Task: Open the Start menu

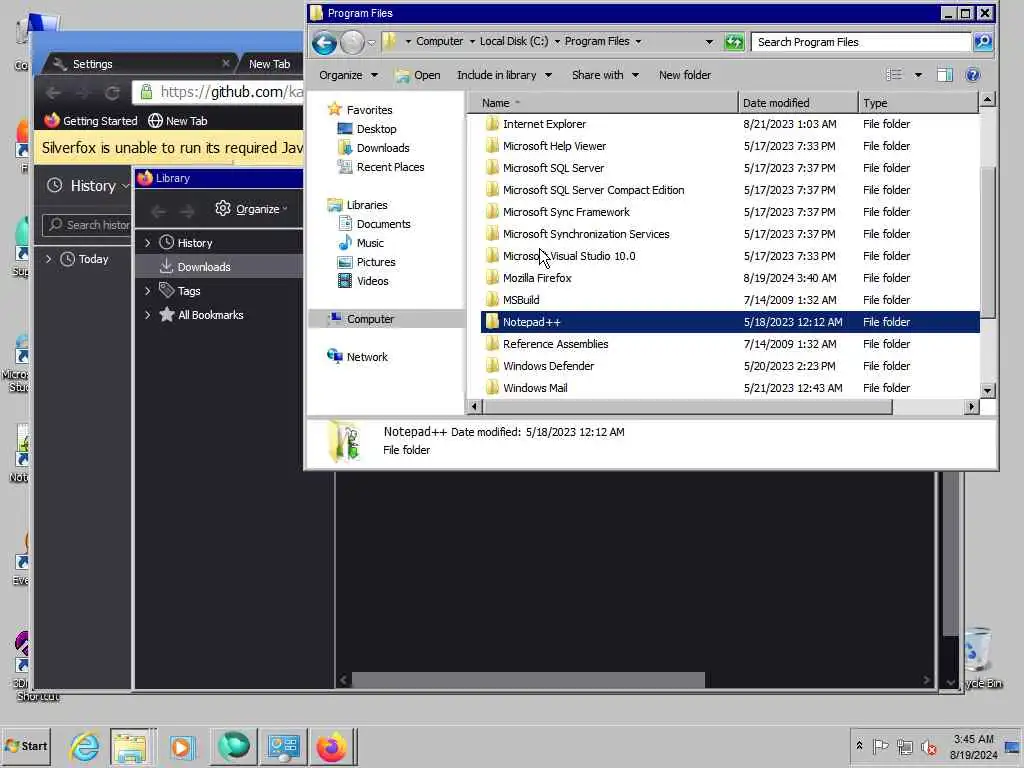Action: 26,746
